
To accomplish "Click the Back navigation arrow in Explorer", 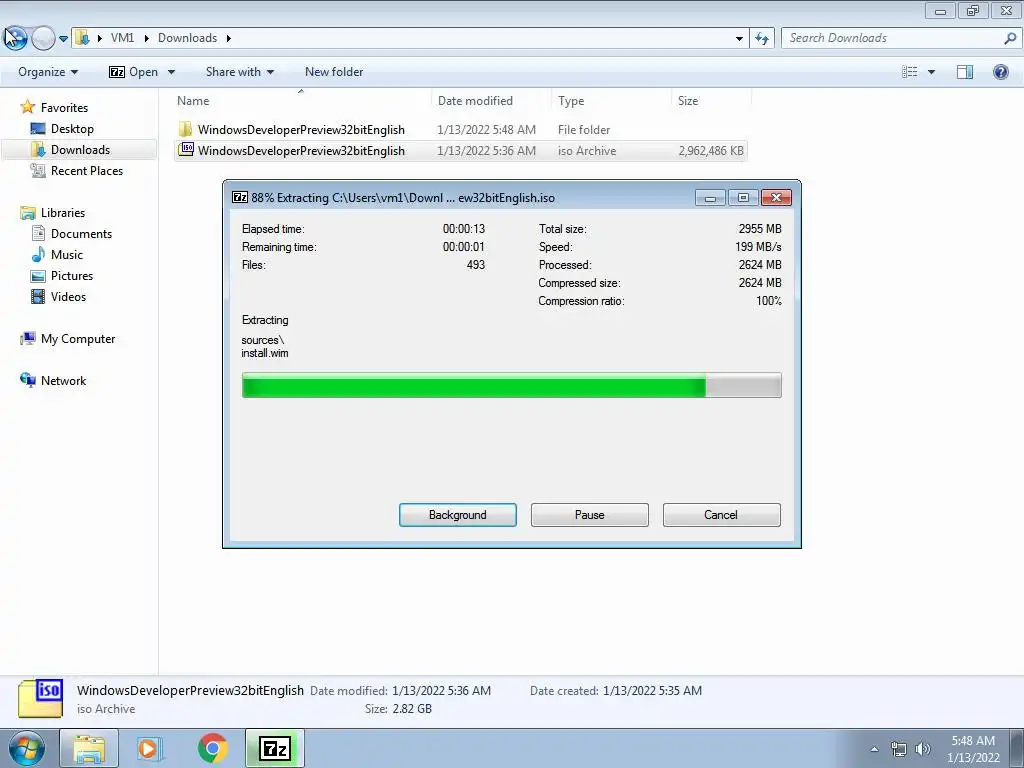I will (x=15, y=38).
